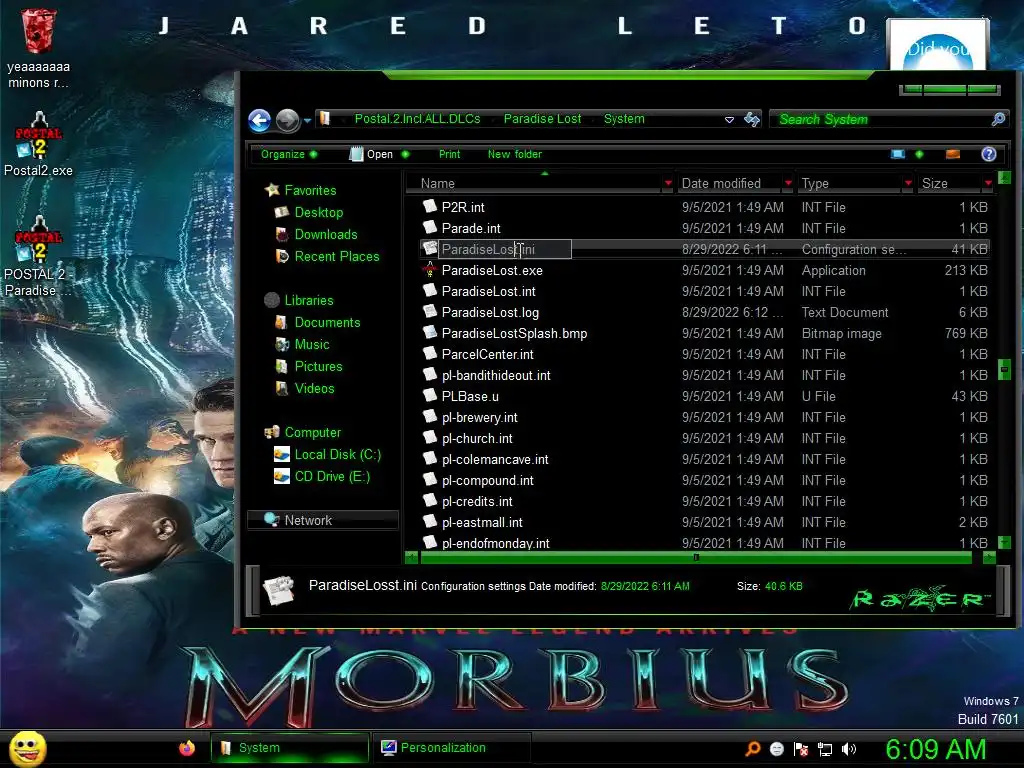Click Favorites in the navigation pane

310,190
